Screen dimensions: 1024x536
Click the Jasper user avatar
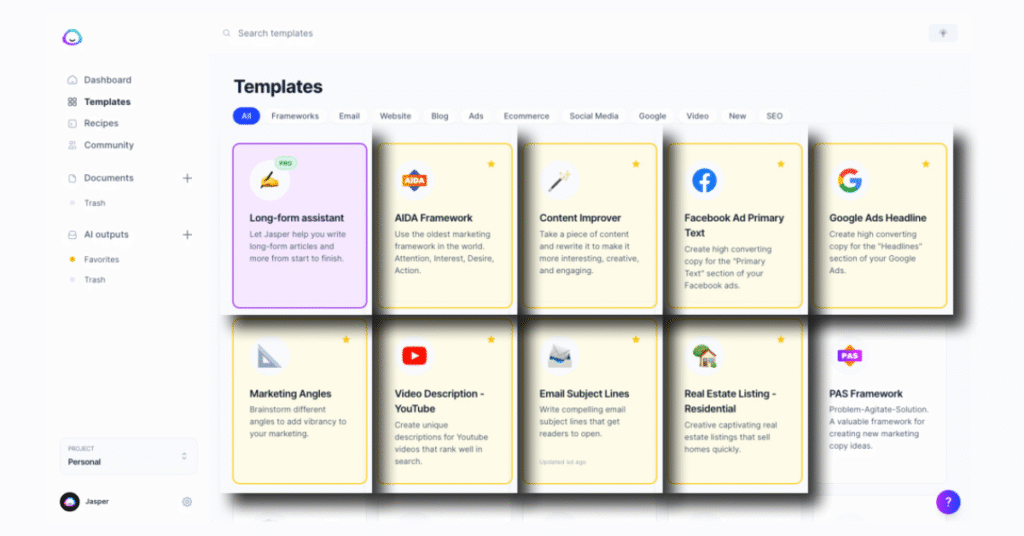(70, 501)
